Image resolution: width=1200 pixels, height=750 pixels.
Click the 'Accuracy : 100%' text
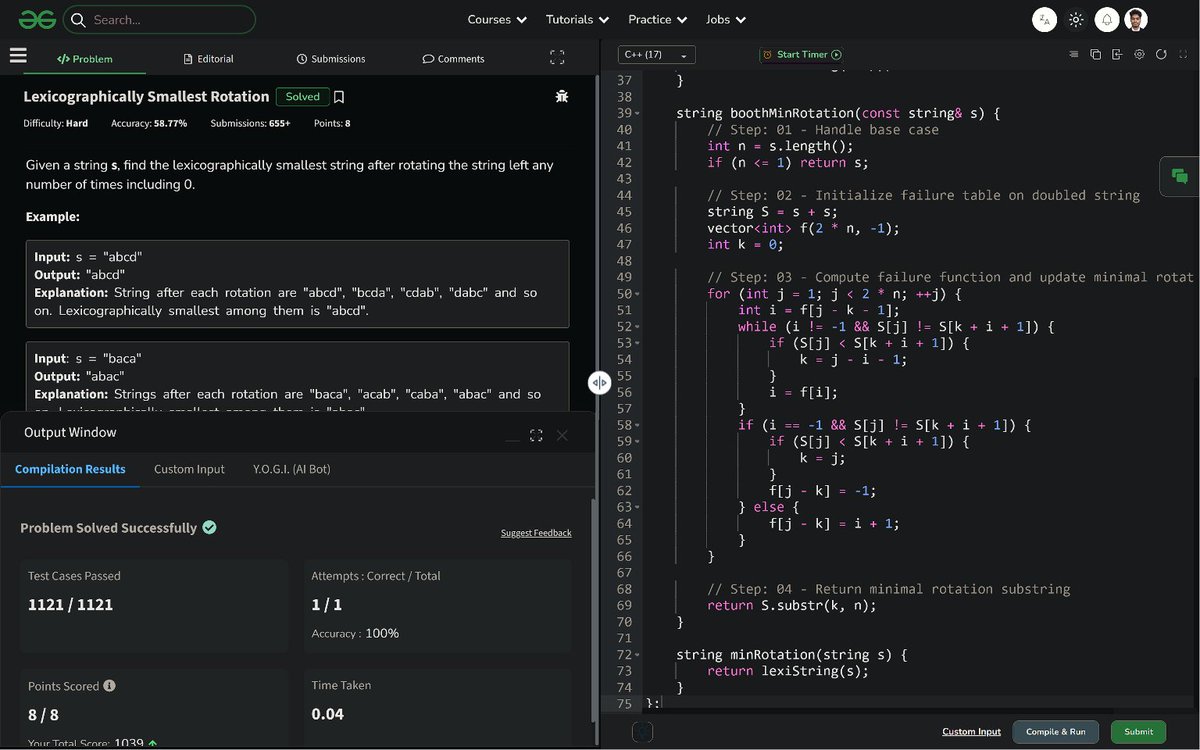[355, 633]
